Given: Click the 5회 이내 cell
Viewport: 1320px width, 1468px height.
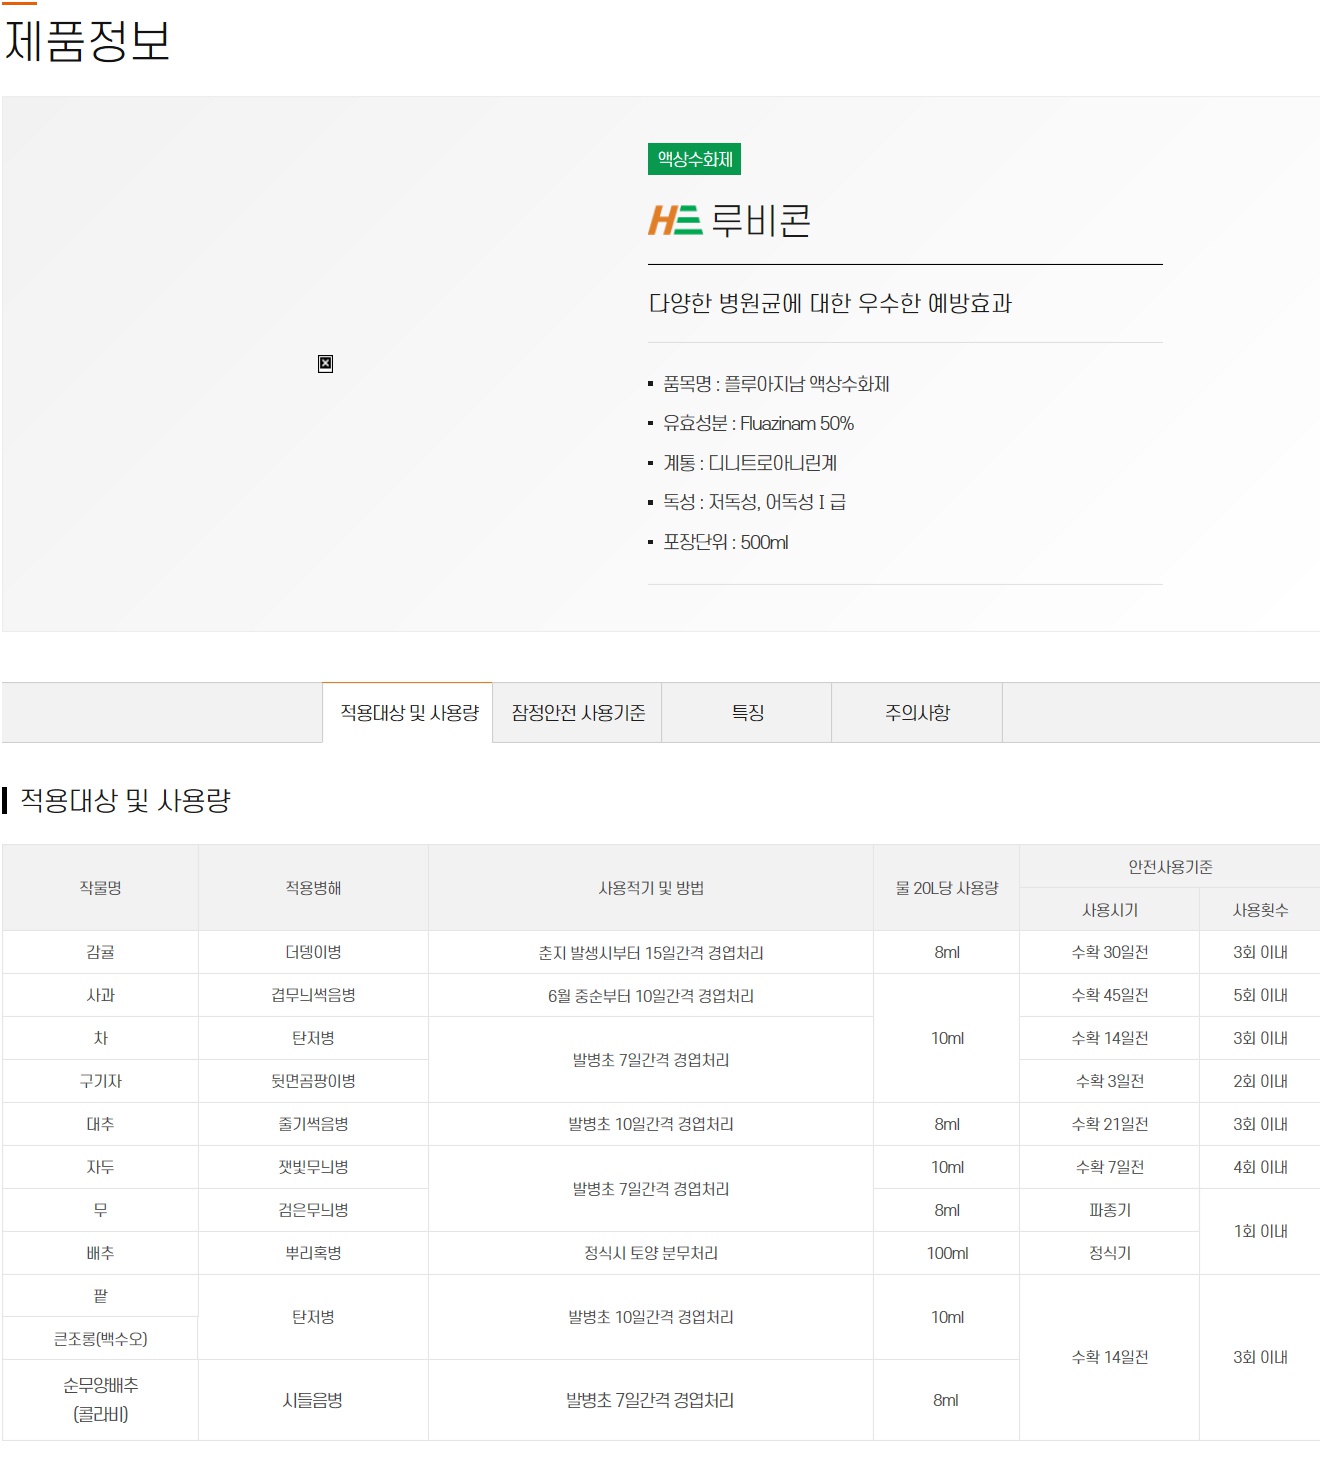Looking at the screenshot, I should pyautogui.click(x=1260, y=995).
